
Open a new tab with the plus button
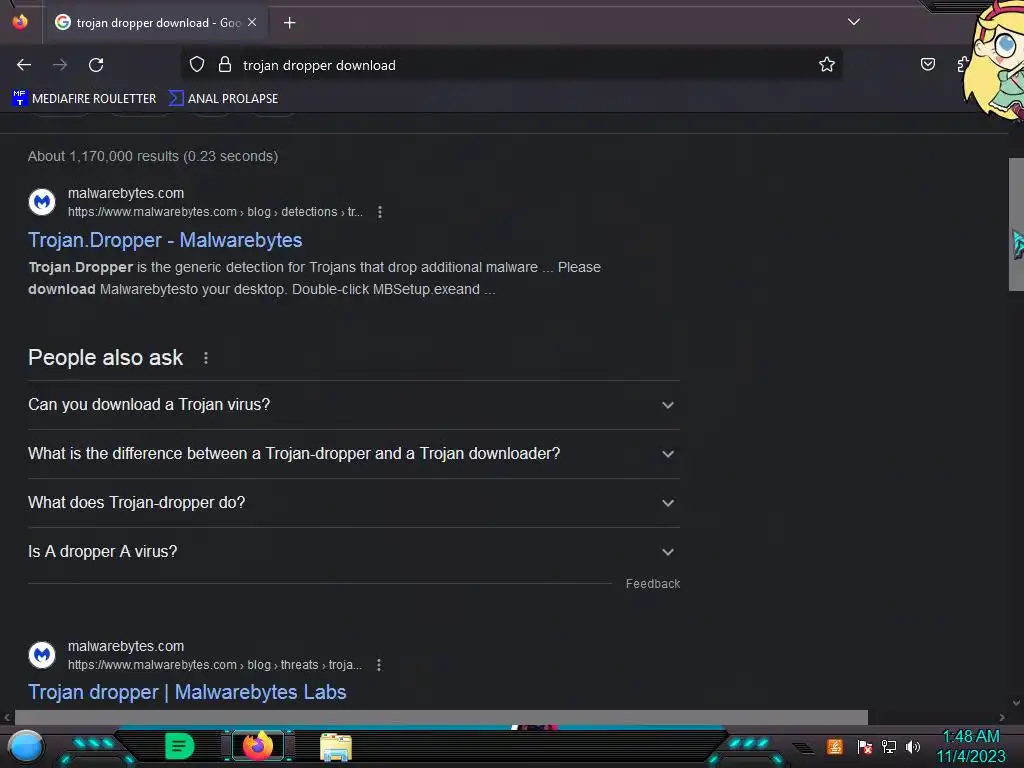tap(289, 23)
